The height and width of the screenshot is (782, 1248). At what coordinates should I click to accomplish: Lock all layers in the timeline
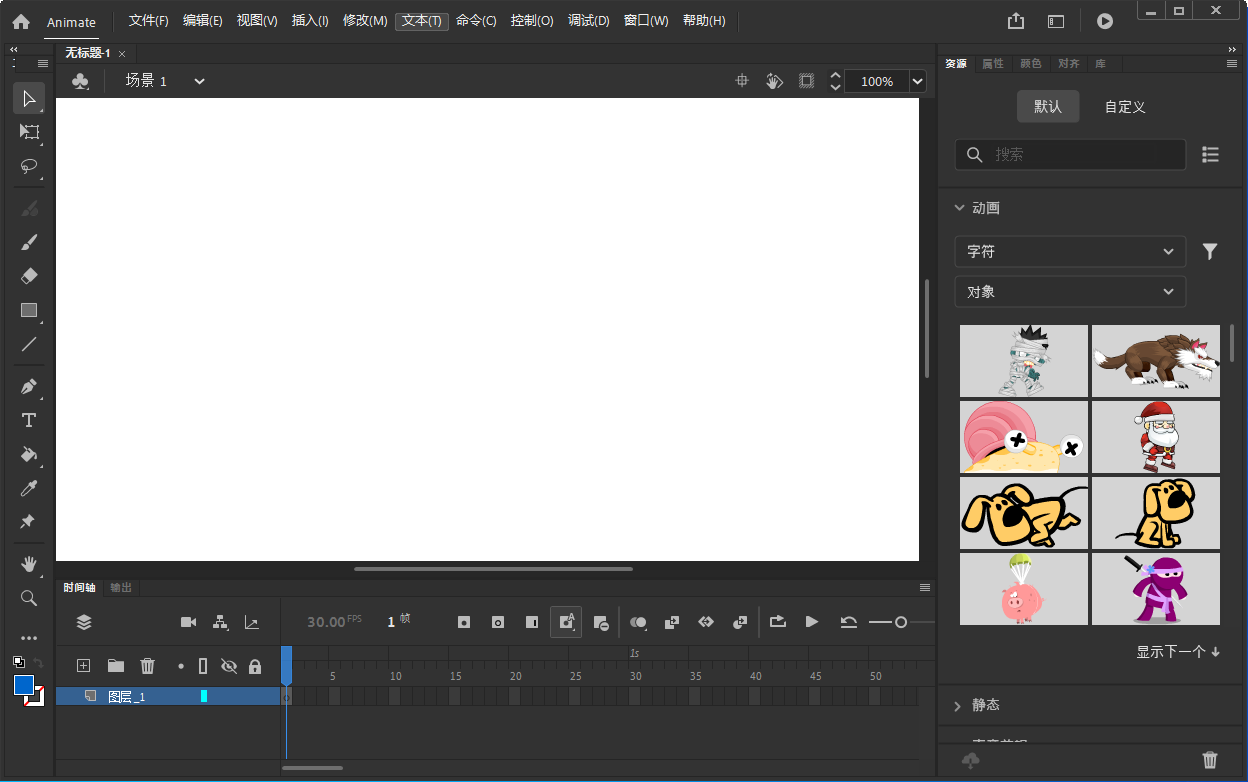tap(256, 665)
